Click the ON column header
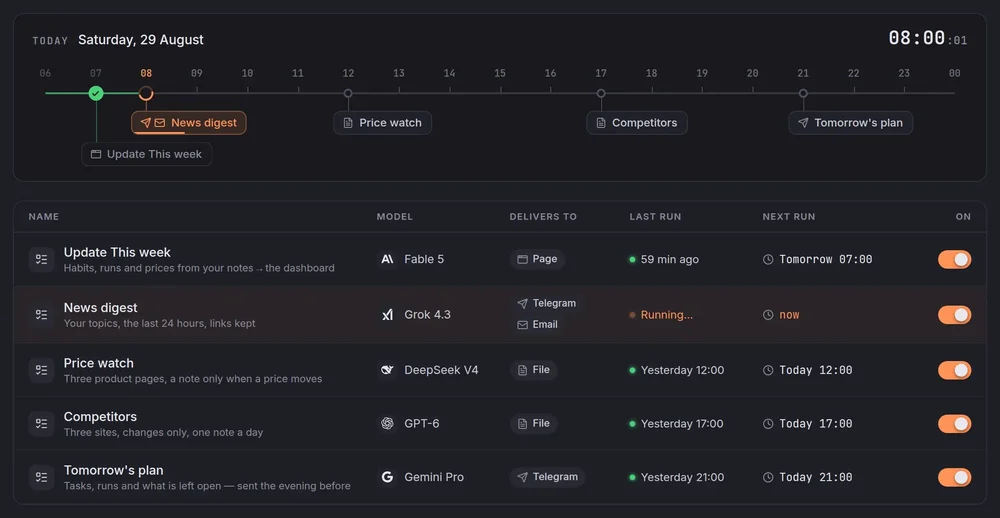 [x=963, y=217]
